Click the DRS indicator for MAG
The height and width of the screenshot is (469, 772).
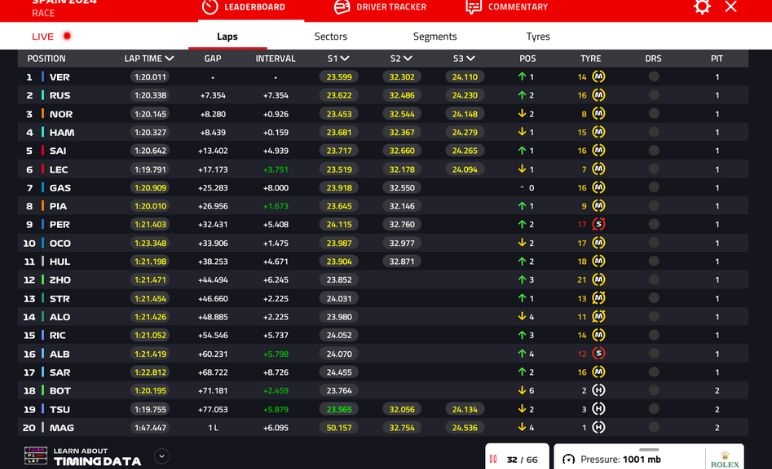[653, 427]
